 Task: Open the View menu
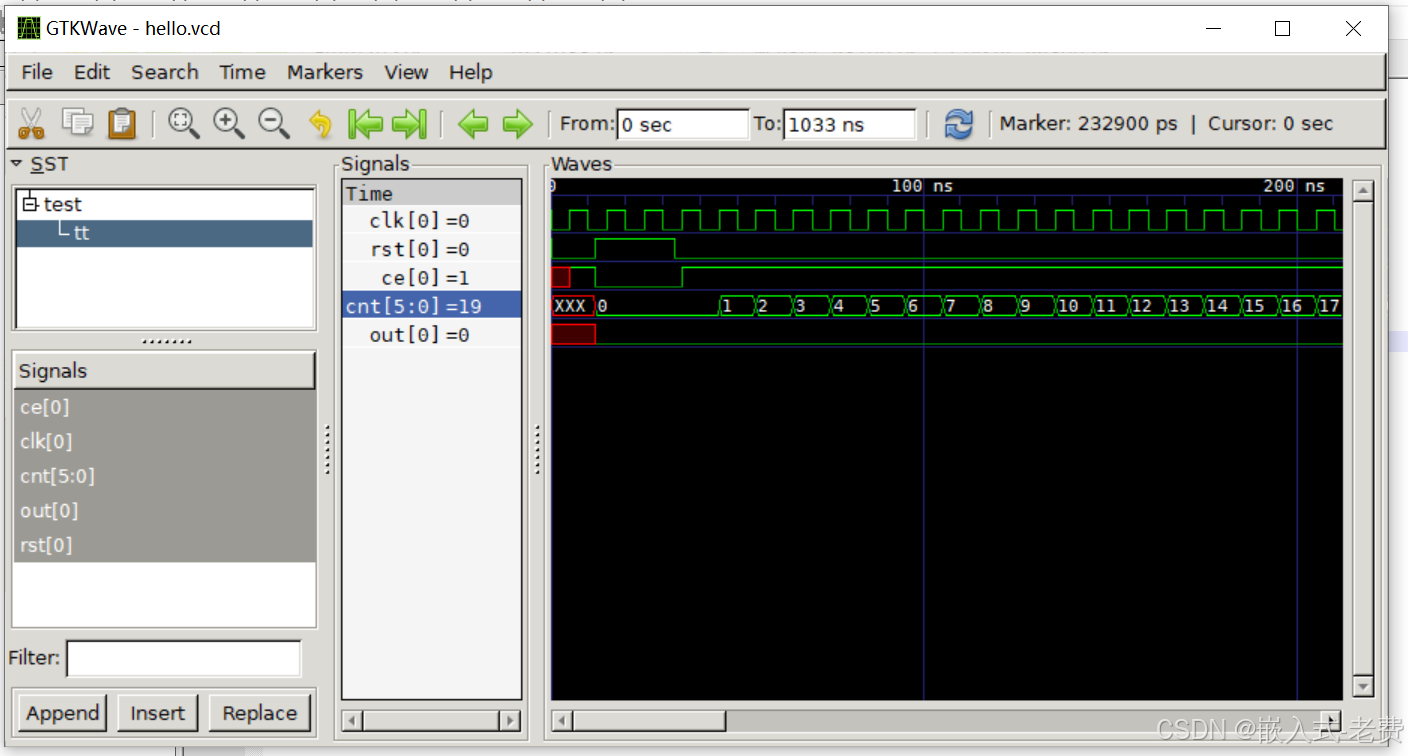point(406,72)
